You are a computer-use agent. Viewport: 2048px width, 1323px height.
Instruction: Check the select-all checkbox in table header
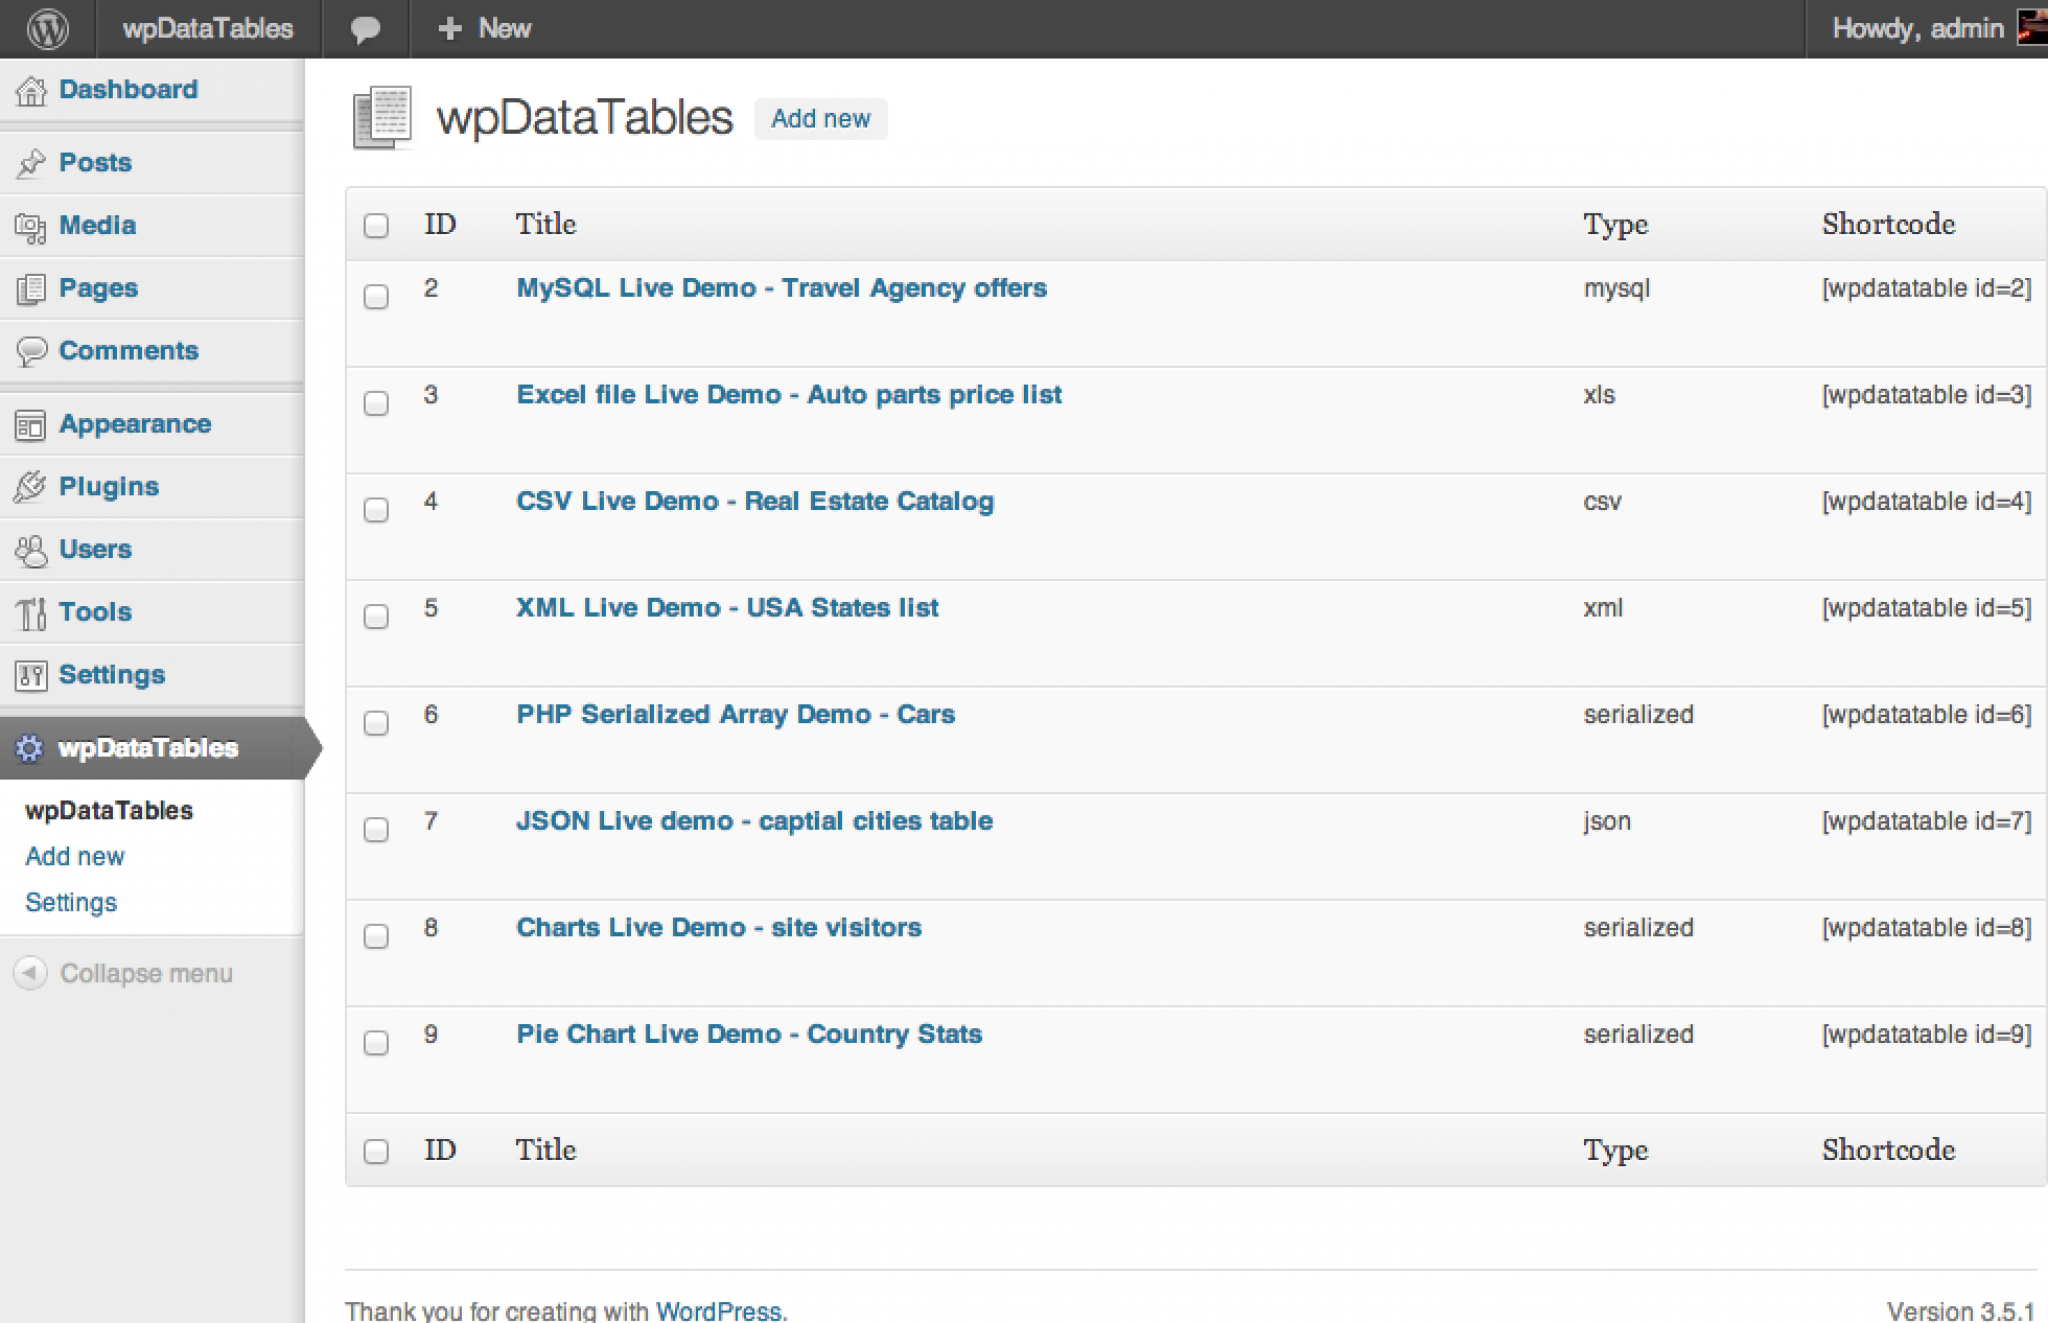pyautogui.click(x=376, y=225)
